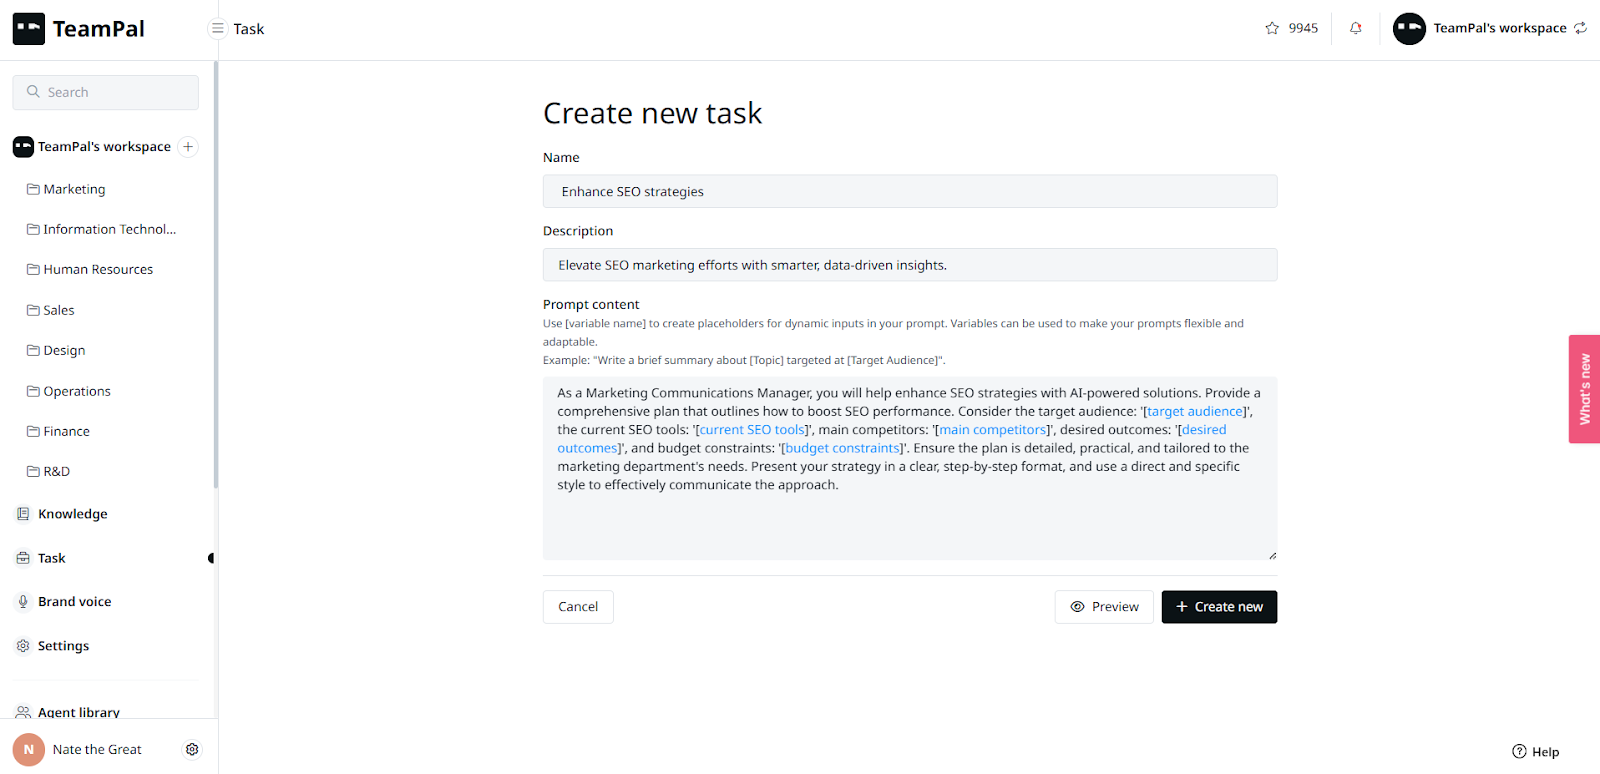
Task: Click the magnifier search icon
Action: click(33, 92)
